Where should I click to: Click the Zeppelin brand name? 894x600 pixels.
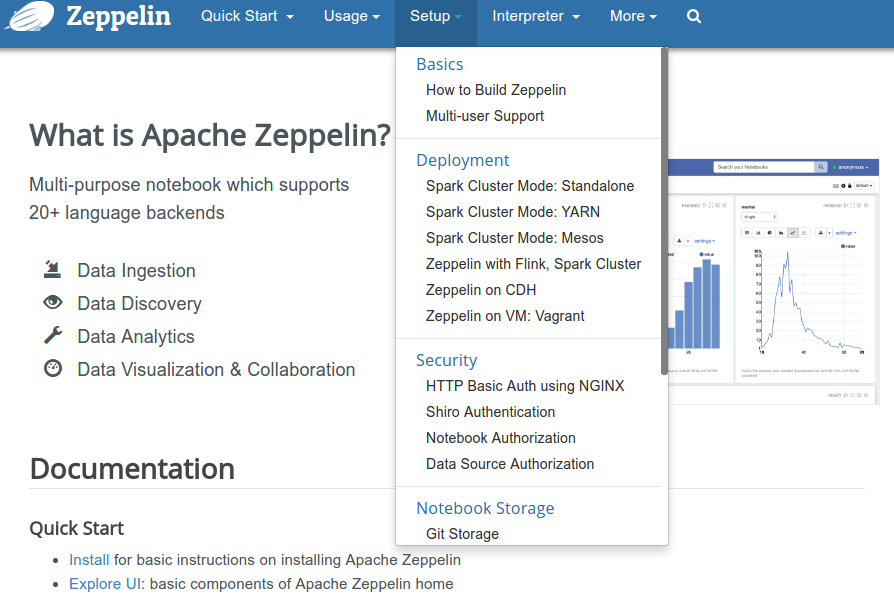[119, 17]
